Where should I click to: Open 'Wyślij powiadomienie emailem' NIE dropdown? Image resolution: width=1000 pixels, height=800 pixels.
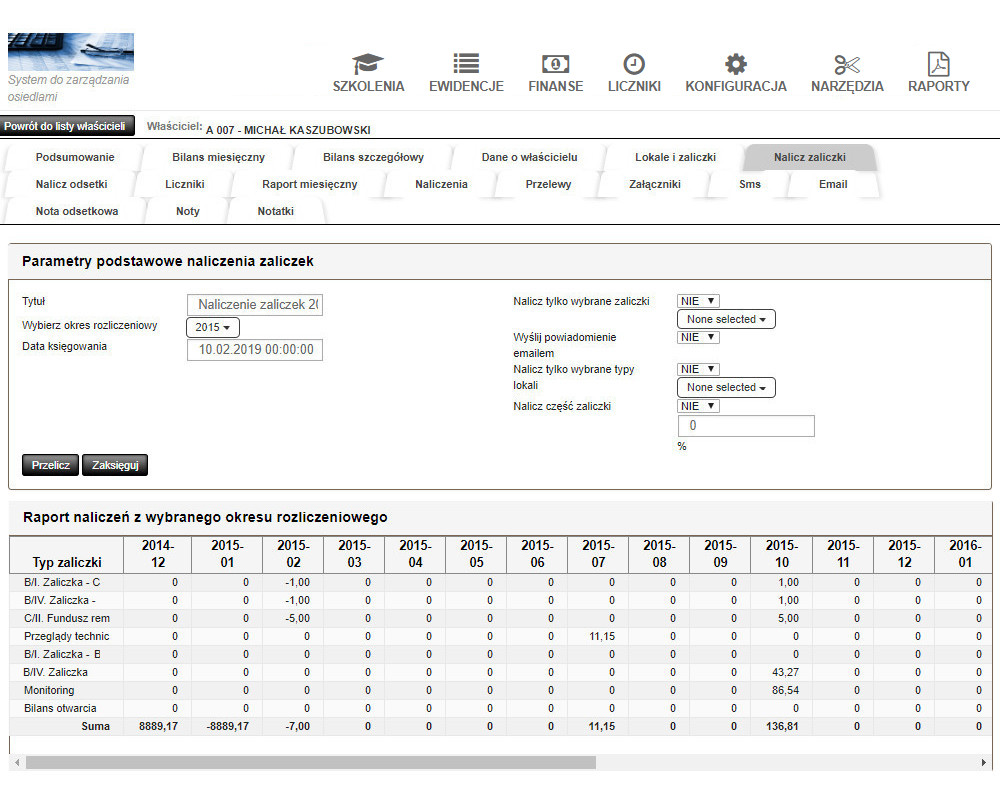tap(698, 337)
